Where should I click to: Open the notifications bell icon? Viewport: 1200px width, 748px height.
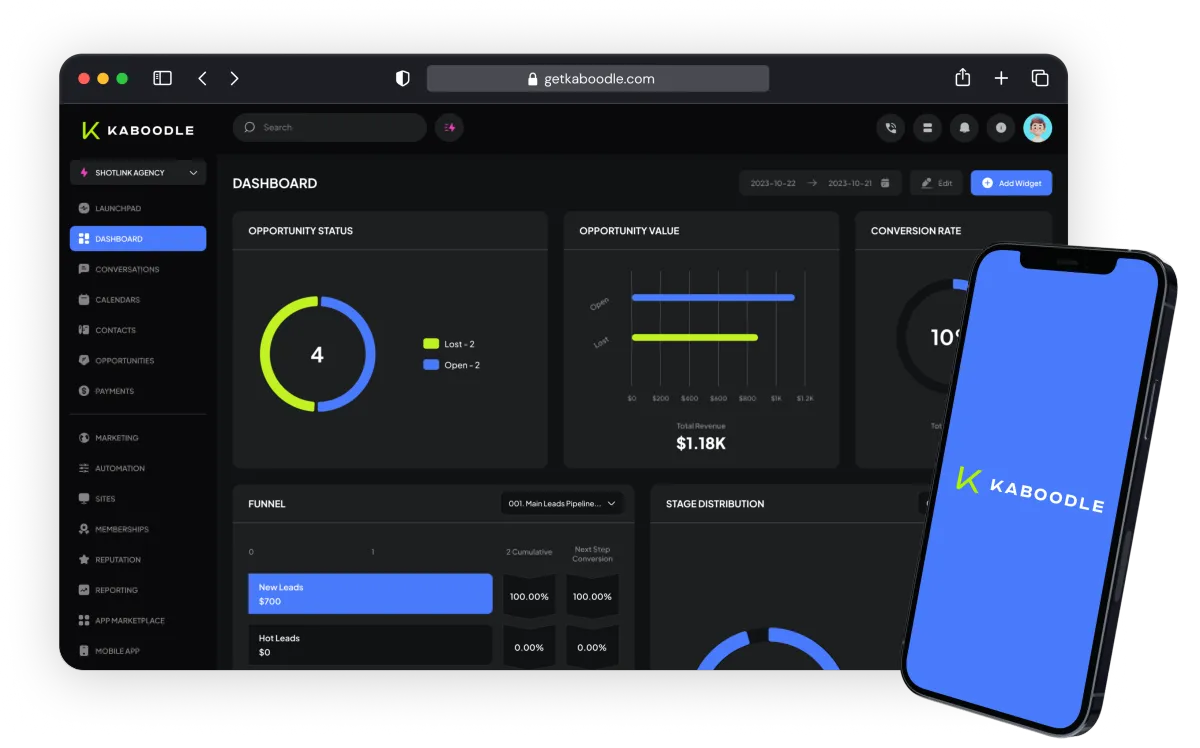(964, 128)
